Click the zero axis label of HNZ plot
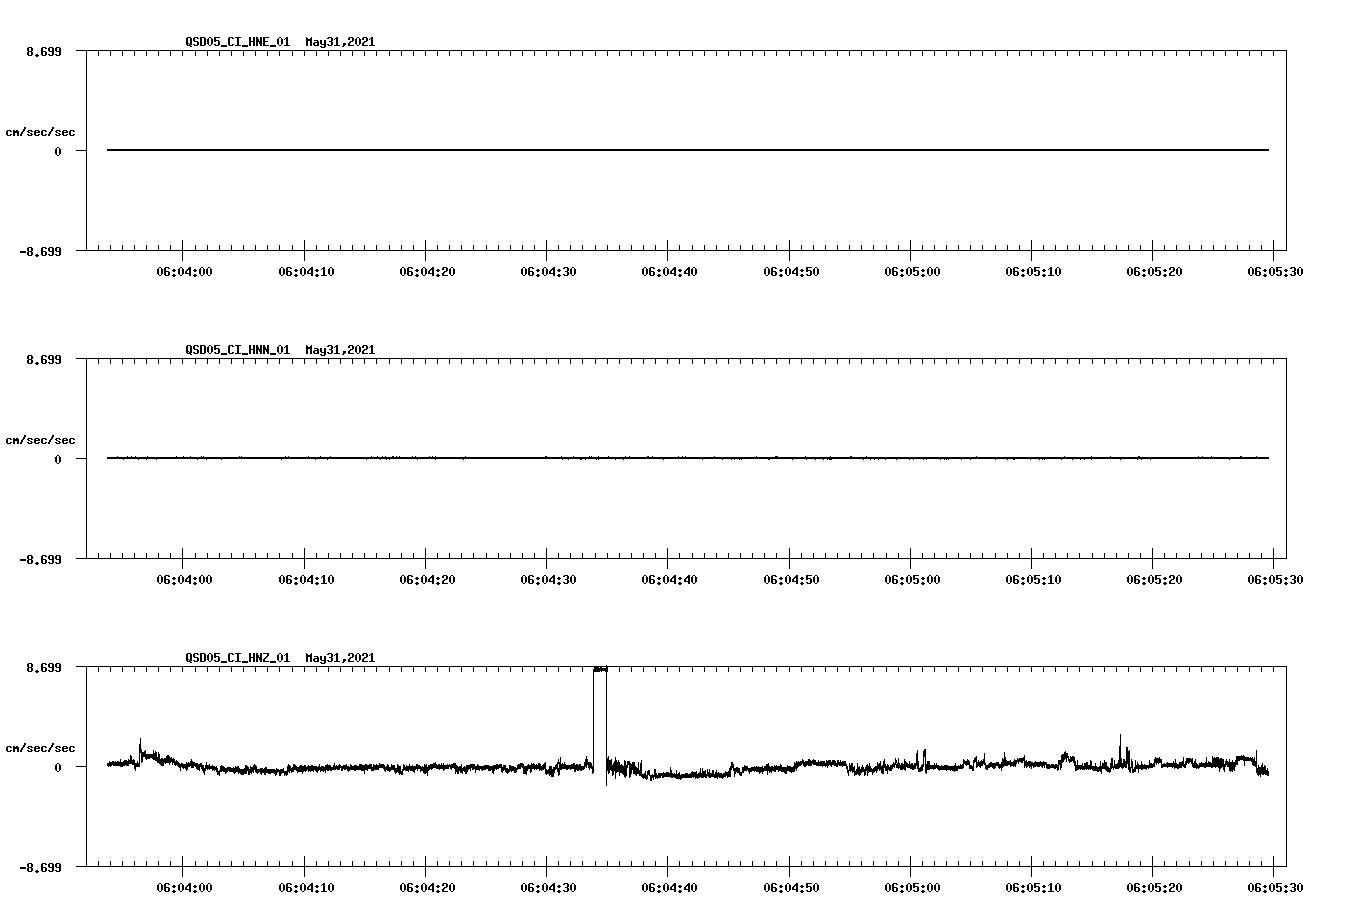This screenshot has height=924, width=1358. [58, 768]
